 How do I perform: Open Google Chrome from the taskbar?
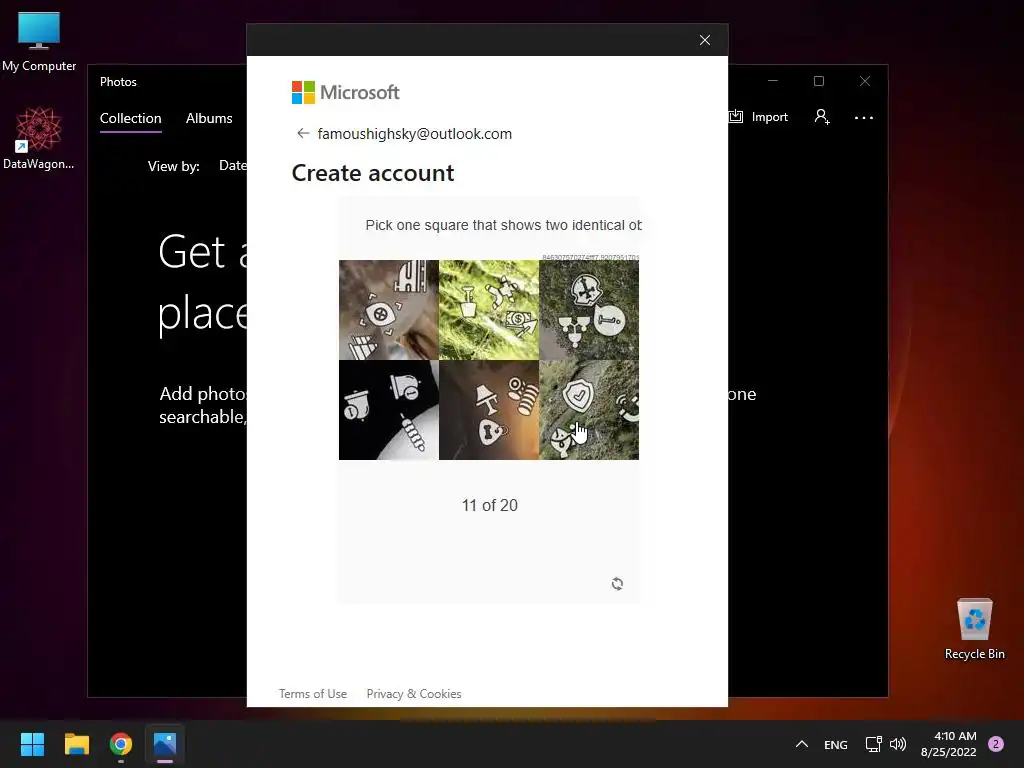coord(121,744)
